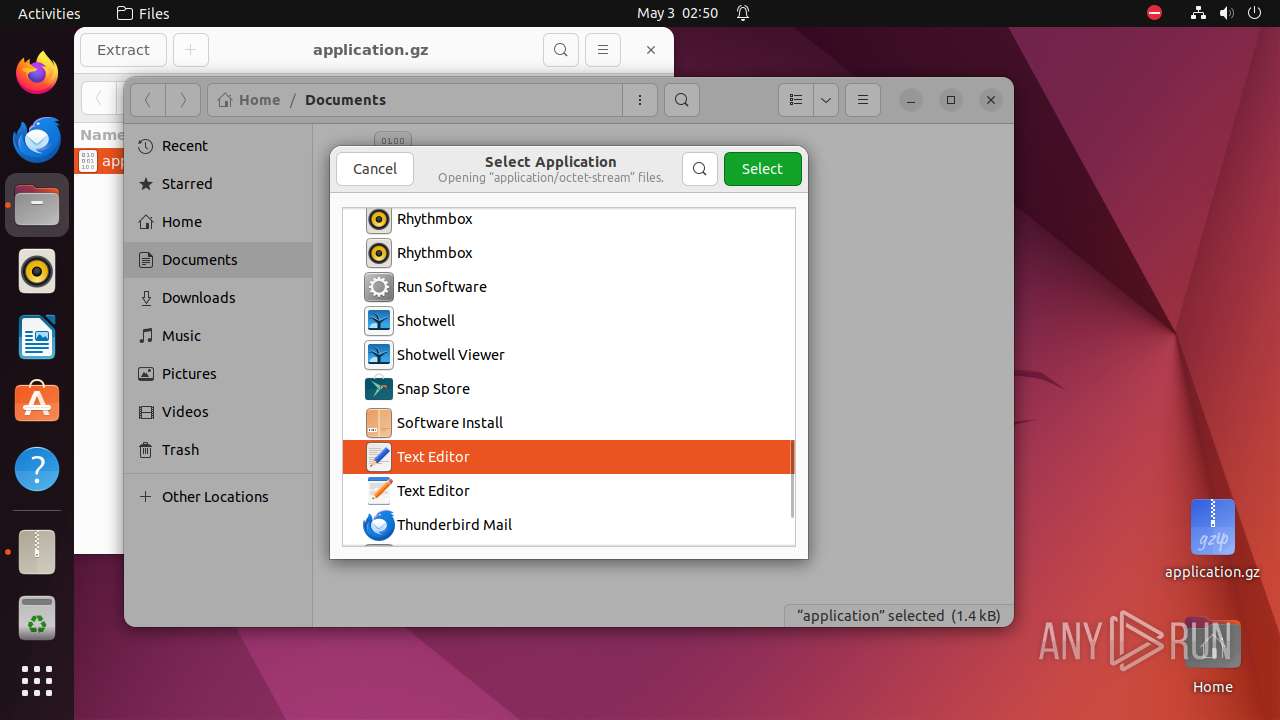
Task: Select first Rhythmbox entry in list
Action: 568,219
